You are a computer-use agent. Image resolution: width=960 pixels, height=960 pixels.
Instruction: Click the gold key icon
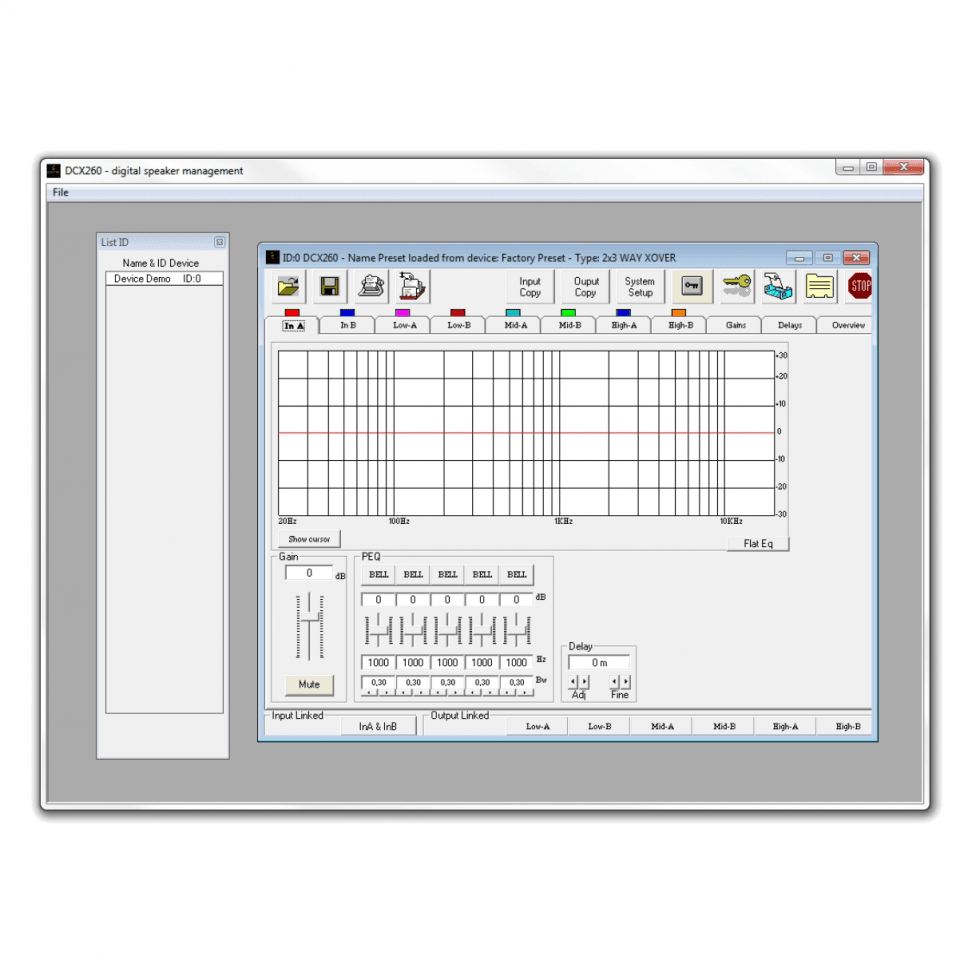coord(737,286)
